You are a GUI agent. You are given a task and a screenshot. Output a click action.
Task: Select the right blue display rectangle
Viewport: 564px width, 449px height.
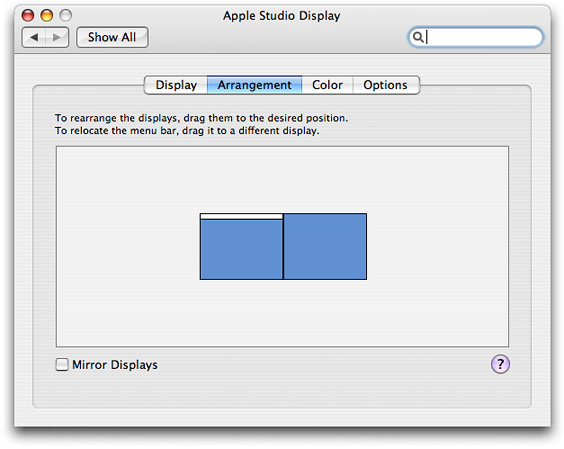click(x=325, y=246)
